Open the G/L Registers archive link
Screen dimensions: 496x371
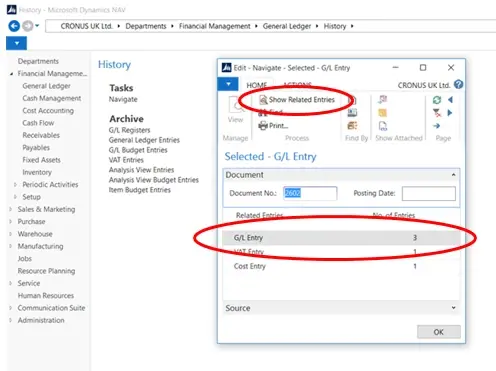coord(129,130)
